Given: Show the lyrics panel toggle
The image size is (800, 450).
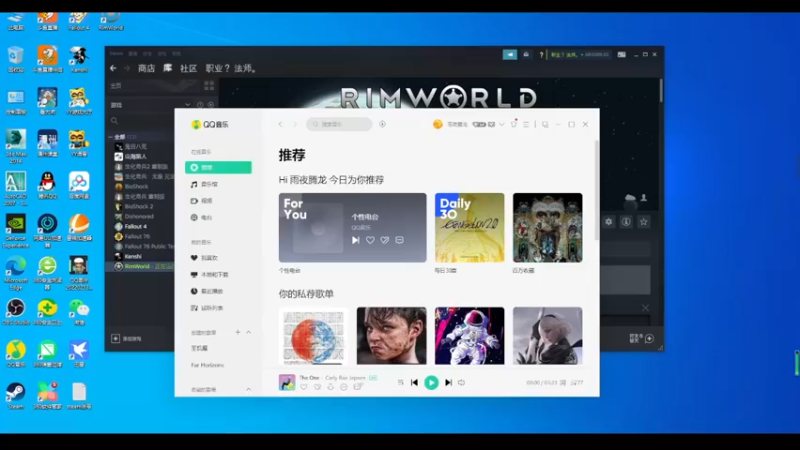Looking at the screenshot, I should (x=563, y=382).
